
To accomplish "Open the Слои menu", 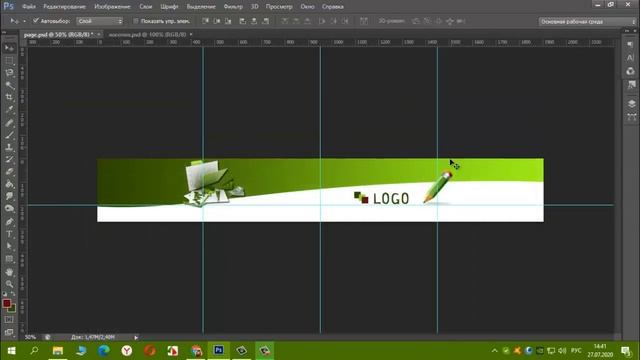I will [x=145, y=7].
